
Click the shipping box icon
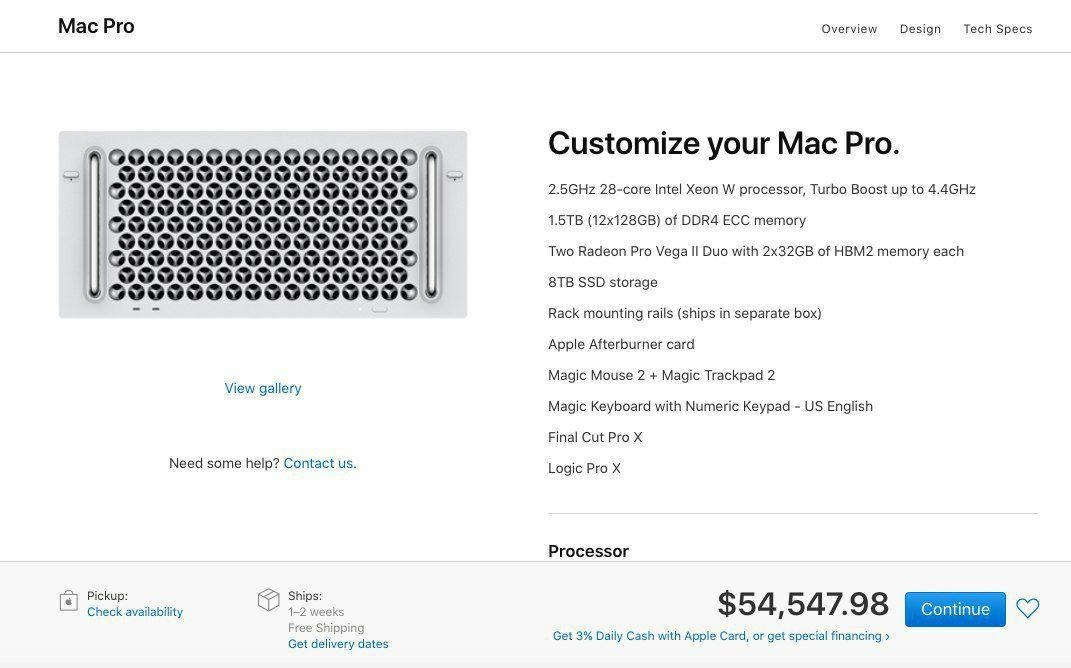coord(268,599)
